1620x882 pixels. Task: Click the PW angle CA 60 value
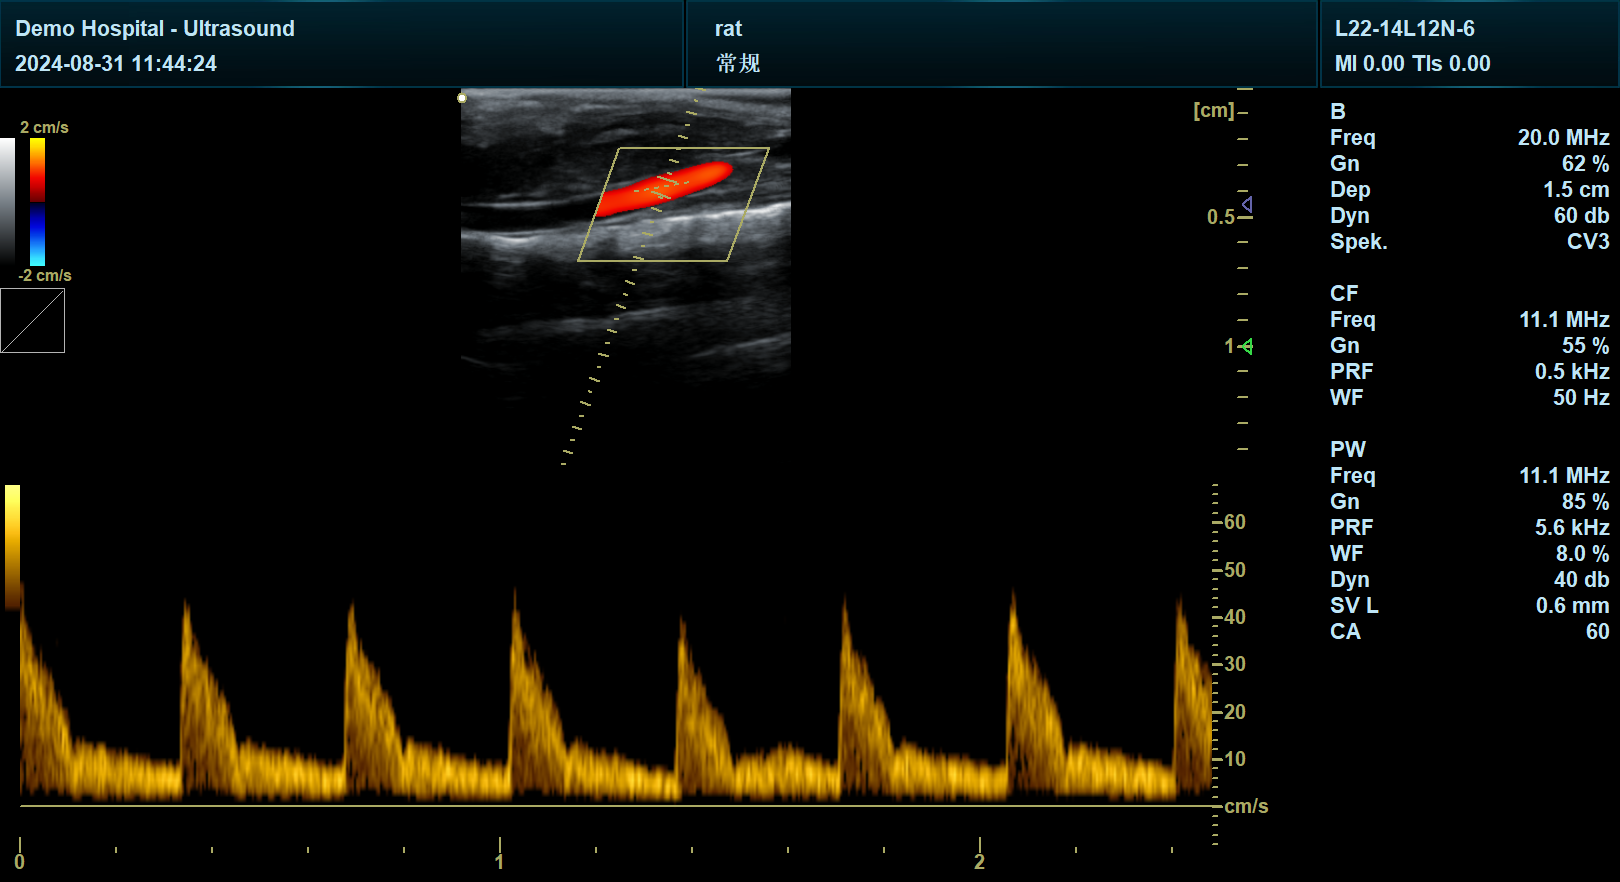[x=1597, y=632]
